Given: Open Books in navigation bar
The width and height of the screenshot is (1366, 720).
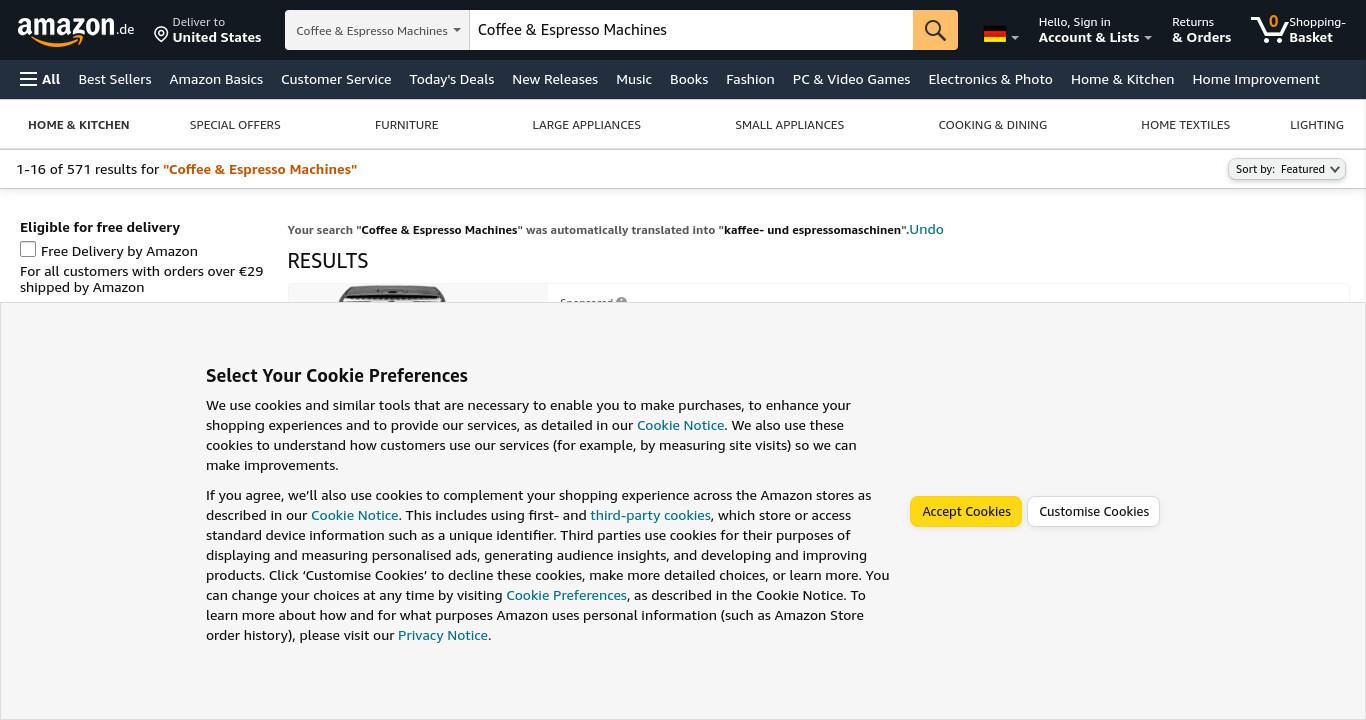Looking at the screenshot, I should coord(689,79).
